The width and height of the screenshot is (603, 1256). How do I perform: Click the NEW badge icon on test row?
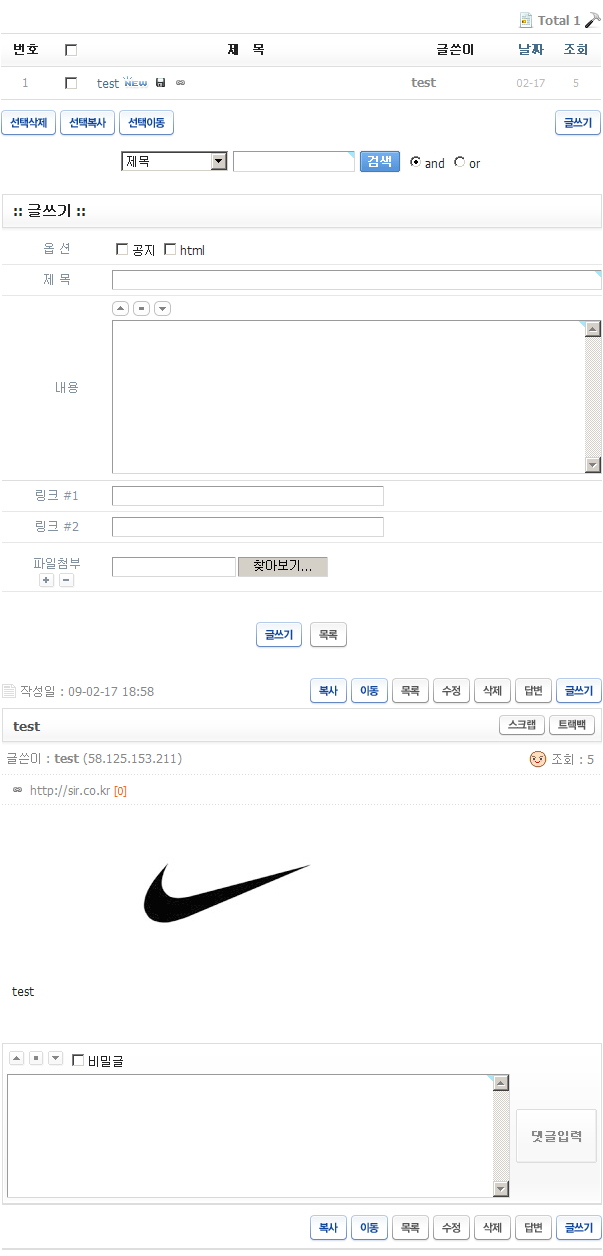(x=136, y=82)
